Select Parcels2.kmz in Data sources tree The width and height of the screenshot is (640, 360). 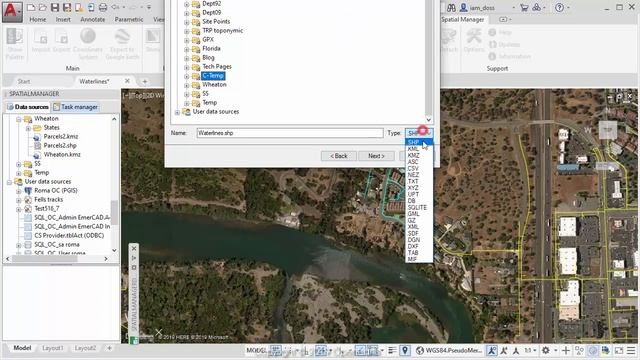click(x=60, y=137)
